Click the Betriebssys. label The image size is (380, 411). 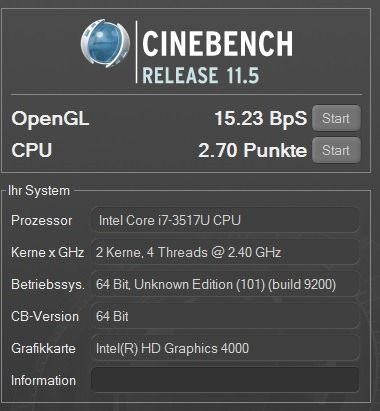tap(48, 285)
